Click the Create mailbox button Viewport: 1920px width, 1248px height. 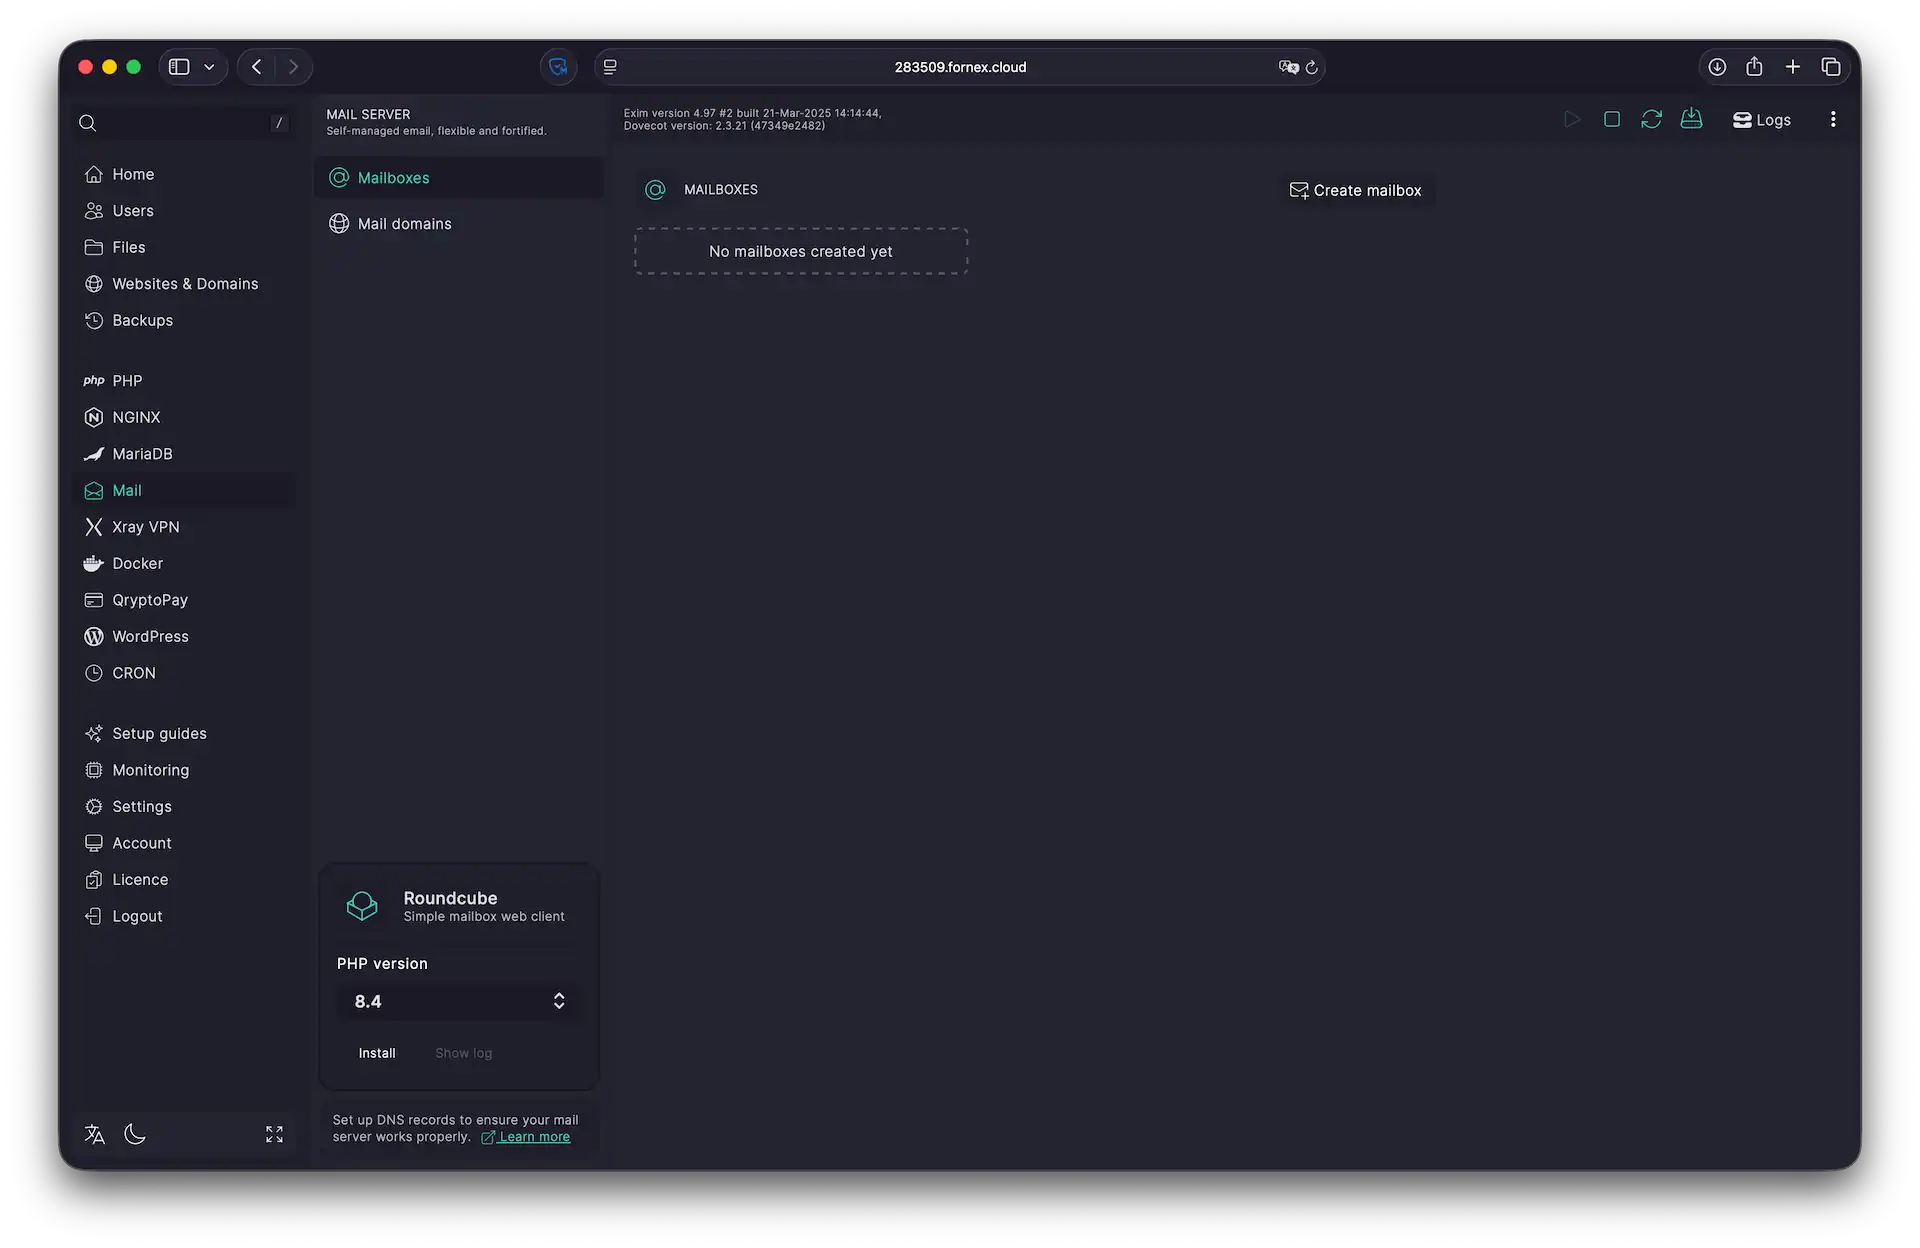tap(1356, 189)
